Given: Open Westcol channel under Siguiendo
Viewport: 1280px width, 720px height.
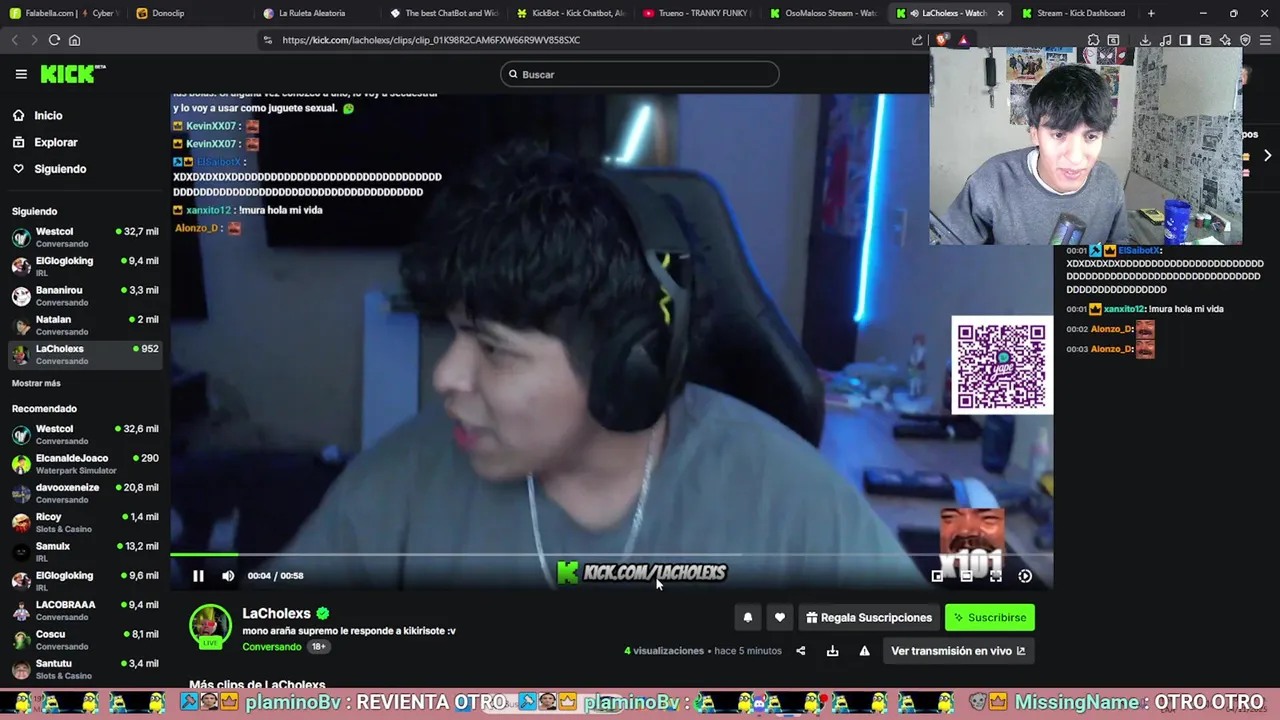Looking at the screenshot, I should click(85, 237).
